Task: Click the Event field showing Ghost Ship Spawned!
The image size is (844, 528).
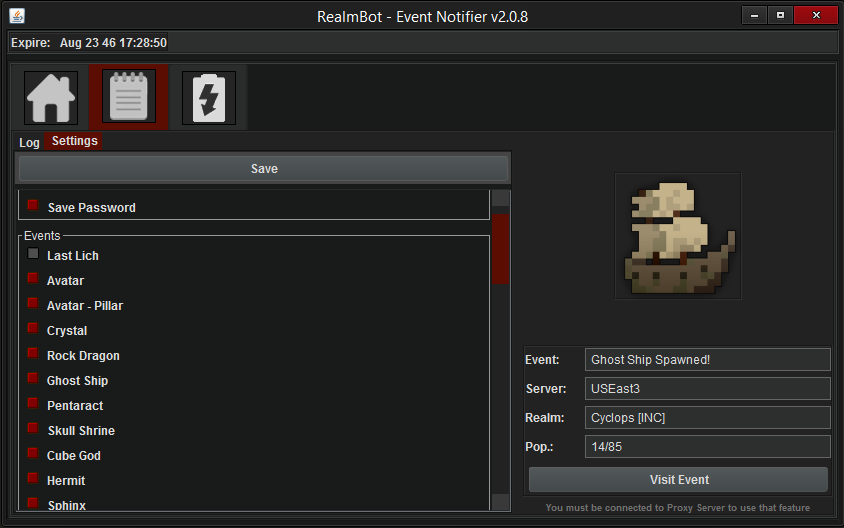Action: [707, 360]
